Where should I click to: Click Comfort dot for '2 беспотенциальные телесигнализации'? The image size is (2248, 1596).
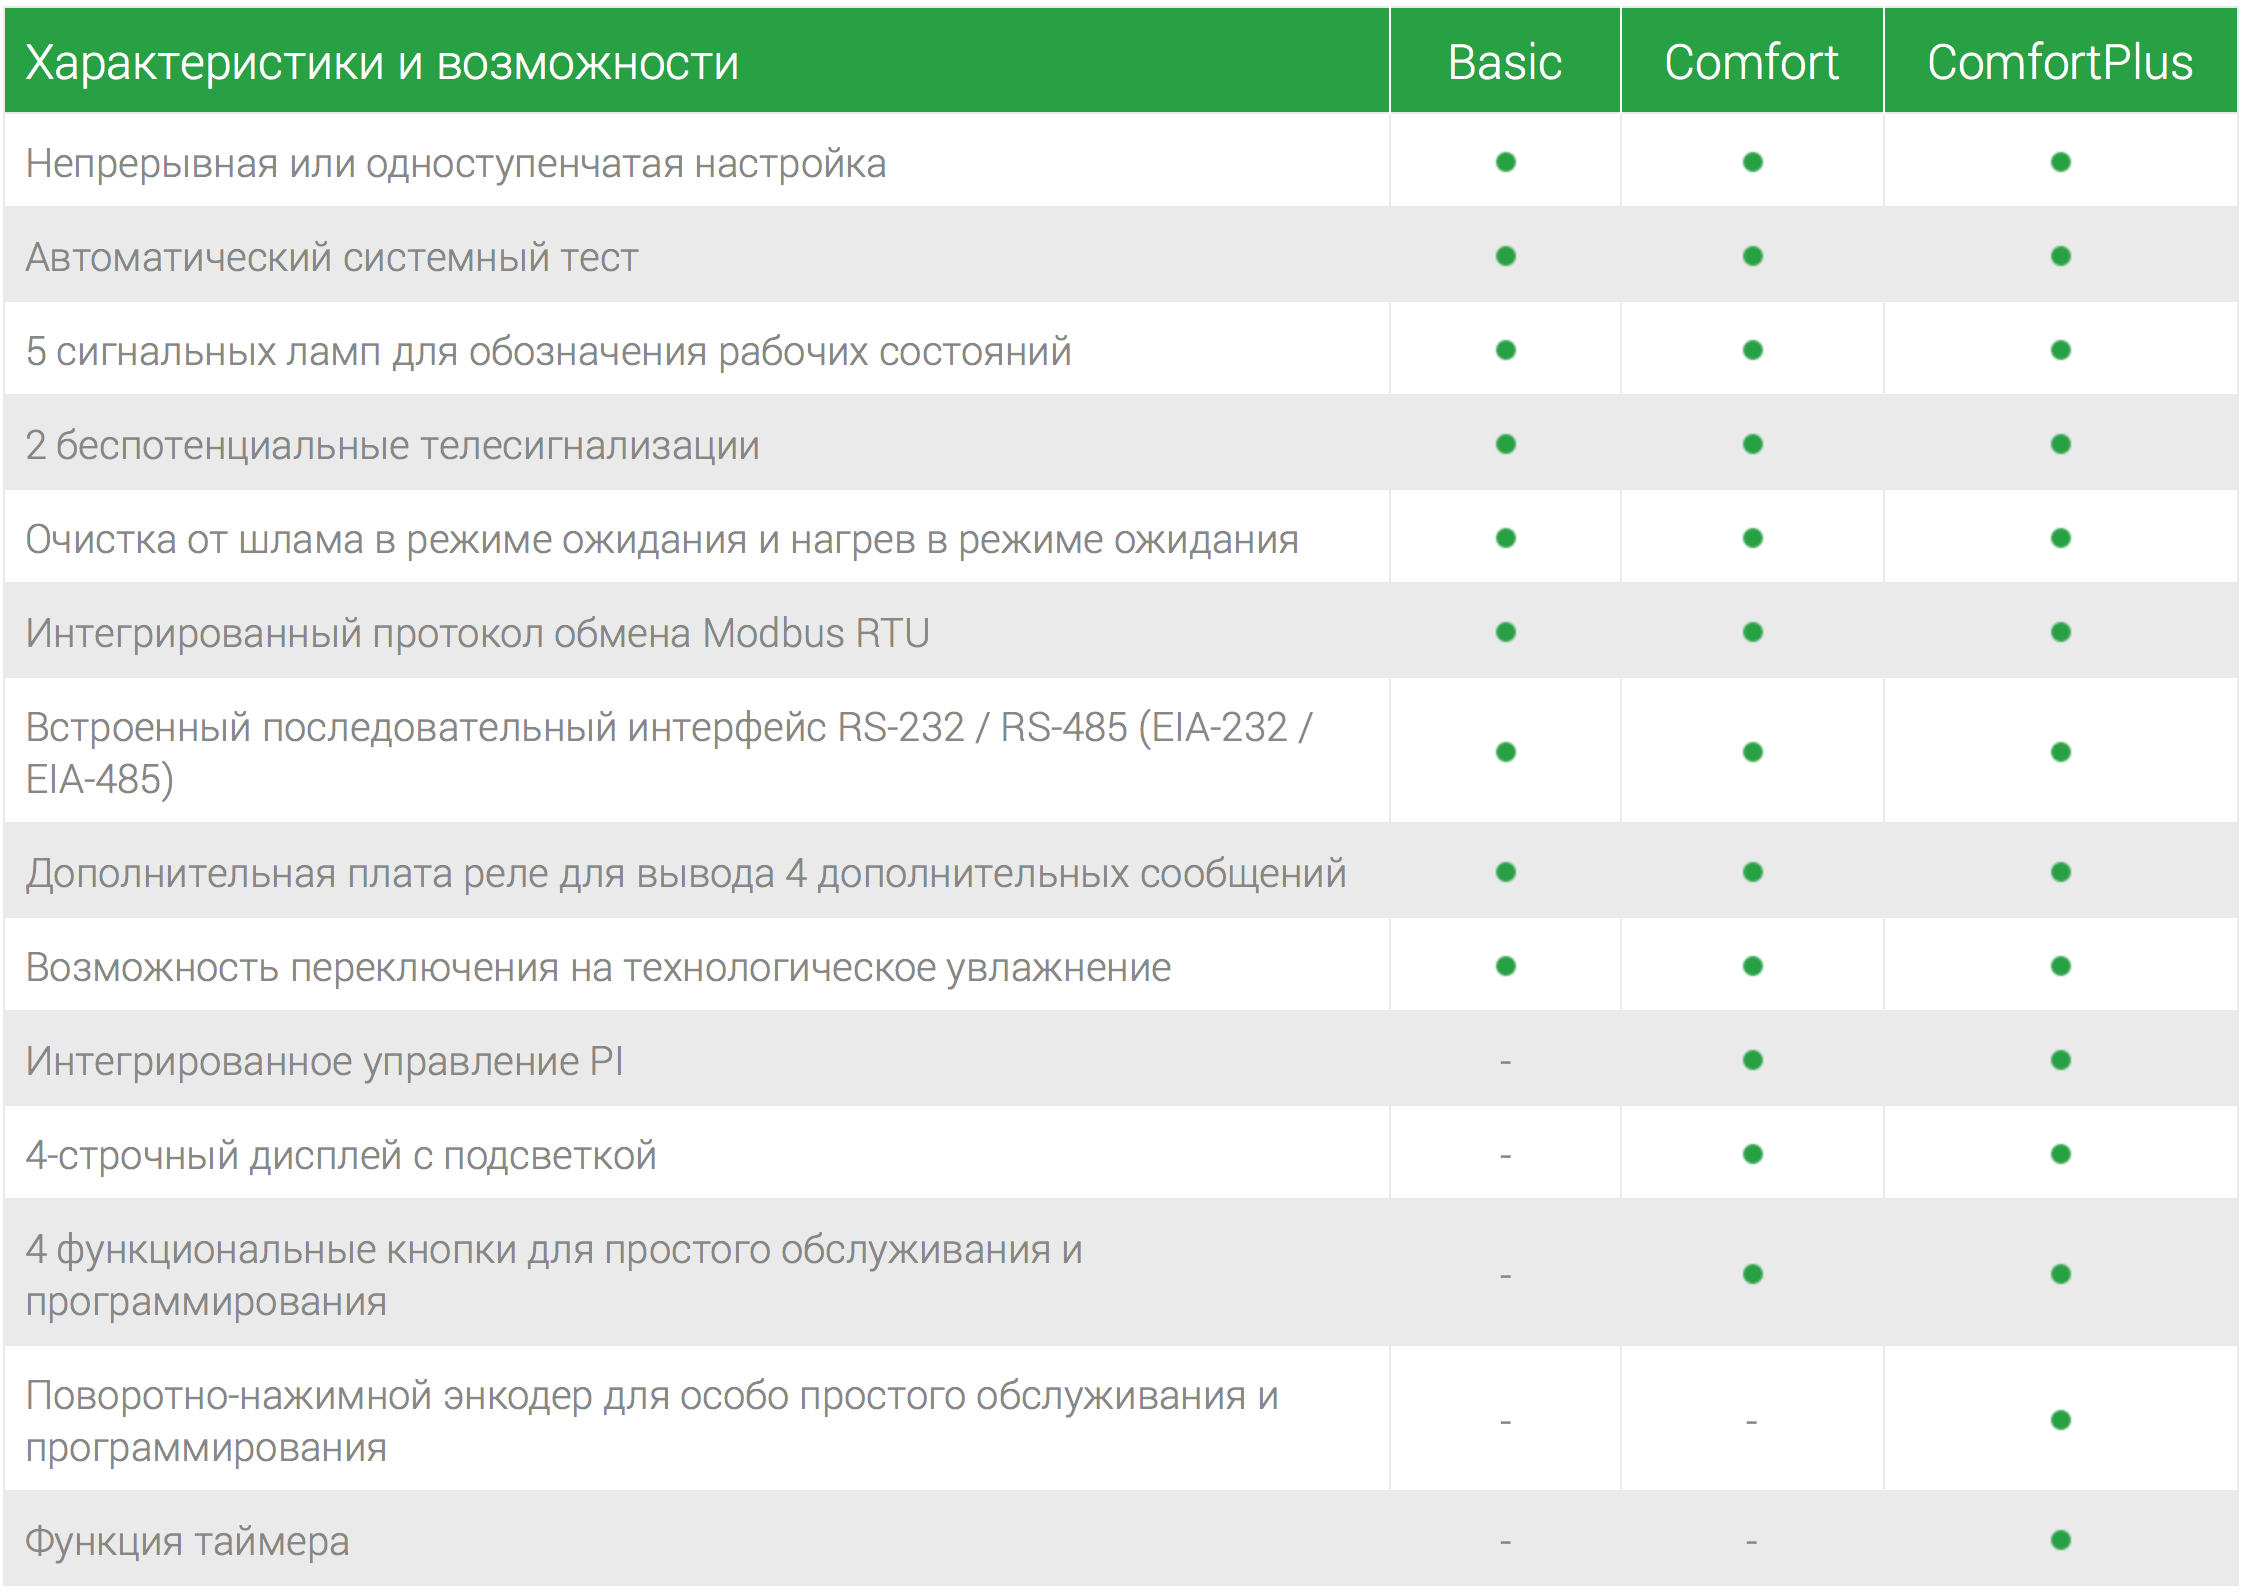pos(1753,444)
